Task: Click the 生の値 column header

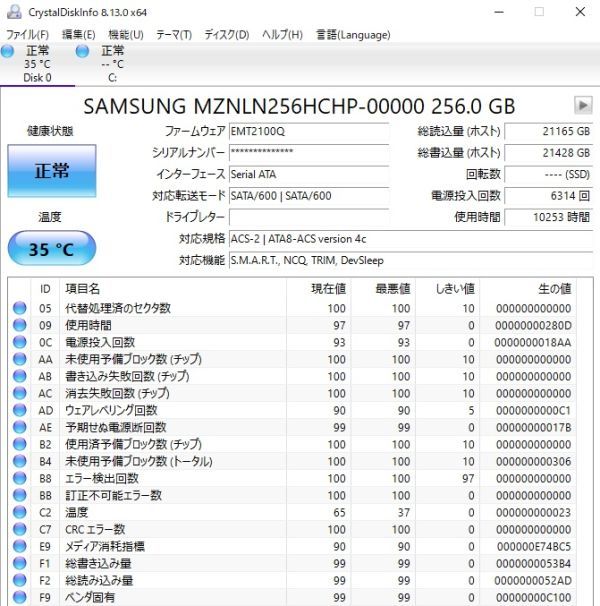Action: pos(528,289)
